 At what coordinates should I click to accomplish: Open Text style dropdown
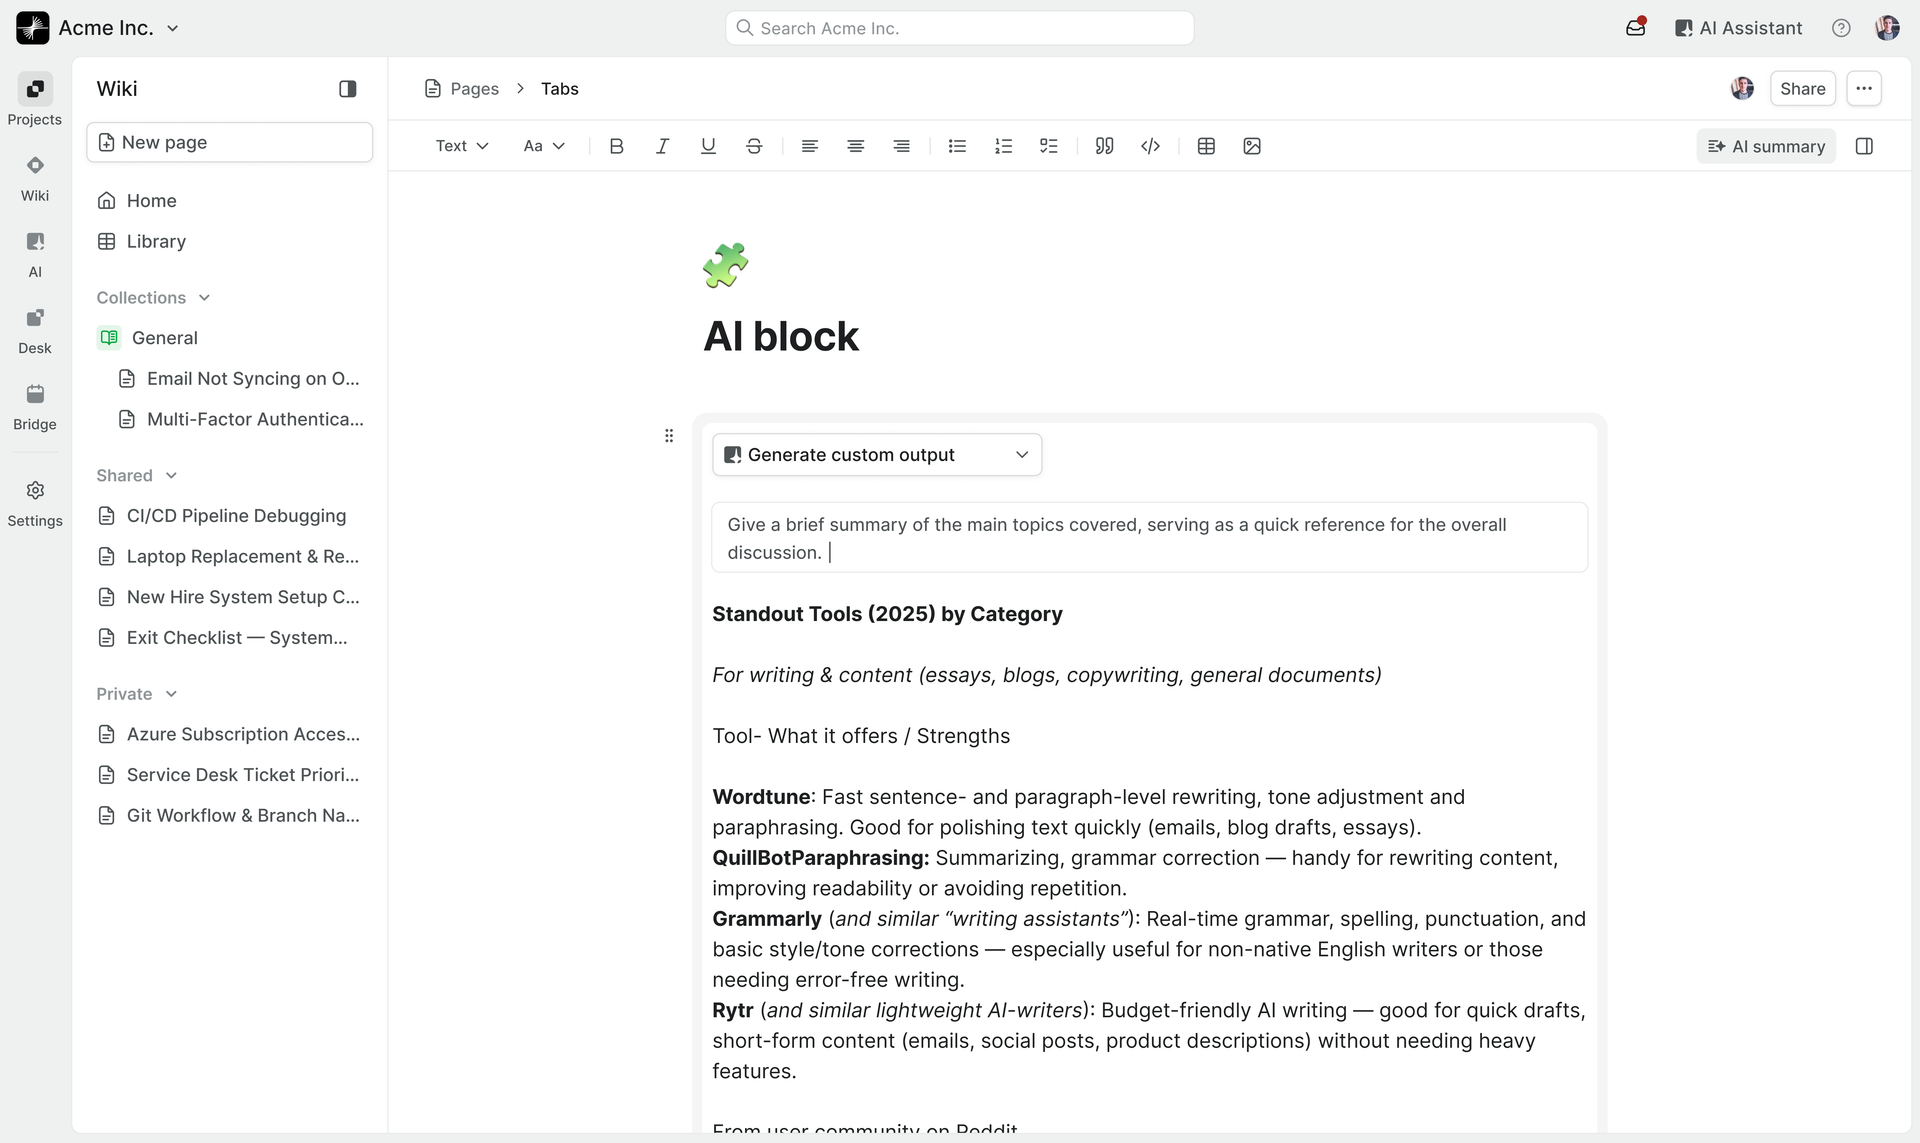tap(461, 146)
